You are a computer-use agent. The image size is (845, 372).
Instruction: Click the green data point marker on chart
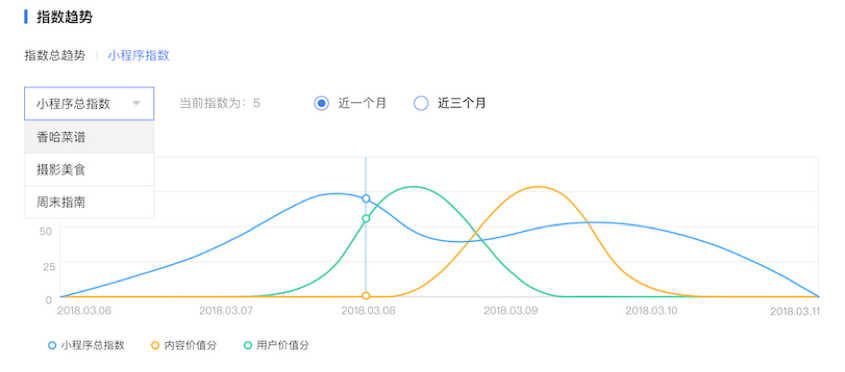pyautogui.click(x=366, y=218)
